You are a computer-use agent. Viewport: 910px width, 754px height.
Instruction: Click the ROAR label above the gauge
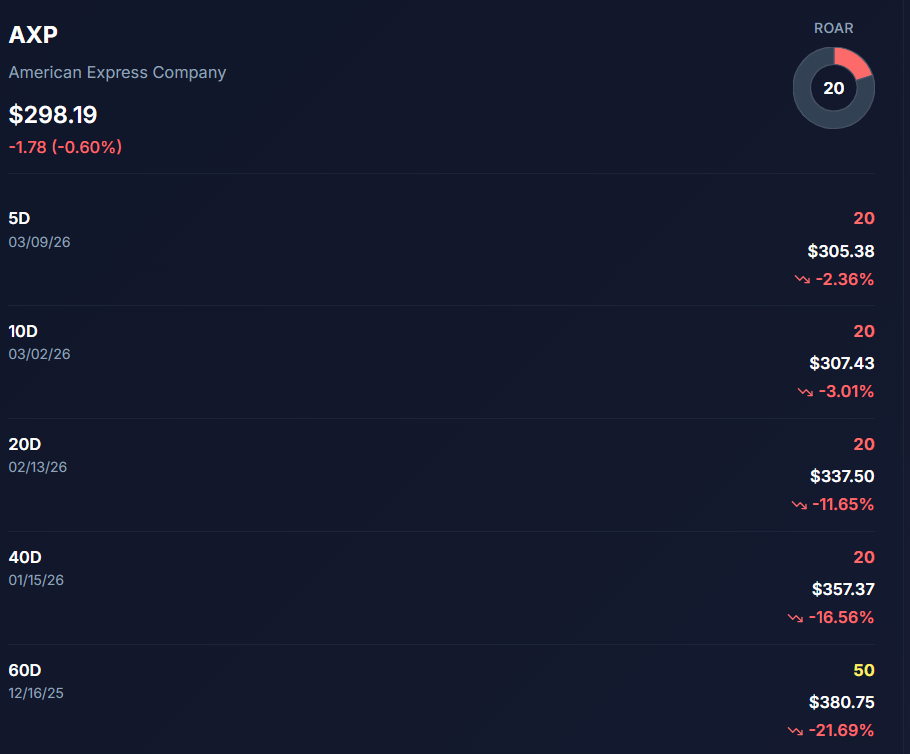(x=833, y=28)
